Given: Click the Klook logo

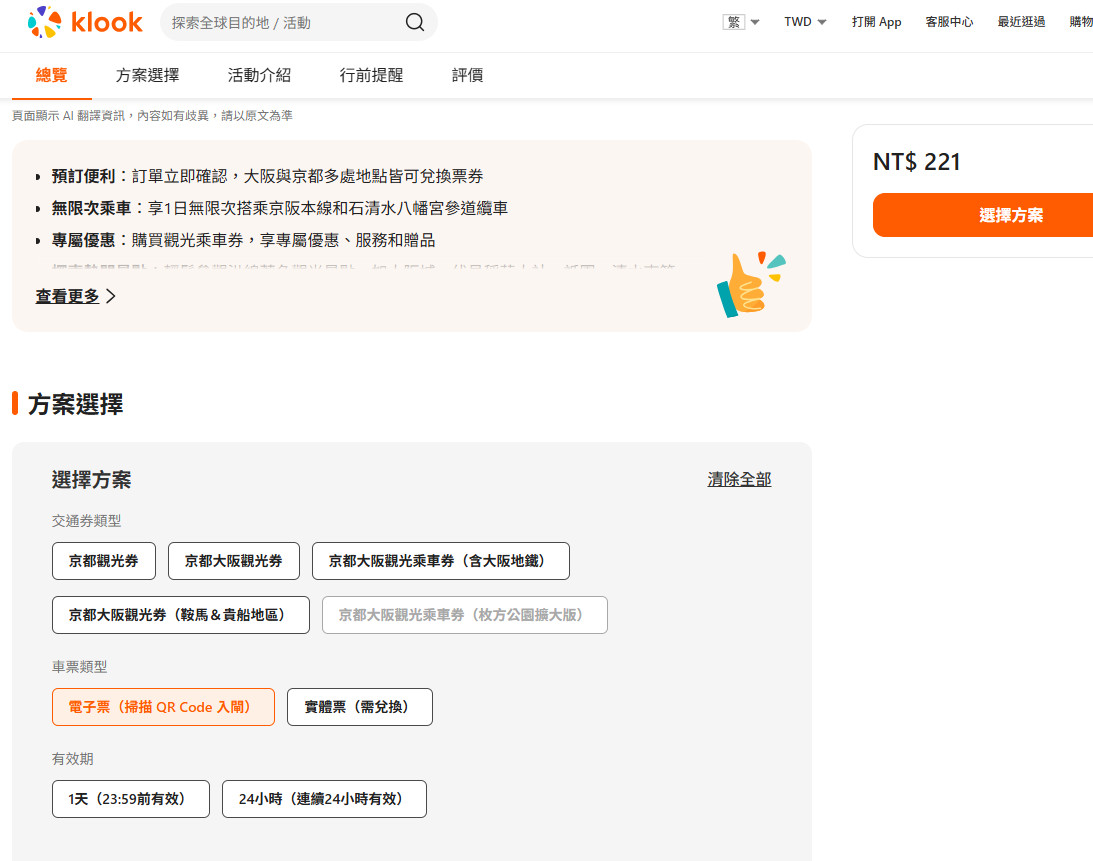Looking at the screenshot, I should pos(85,22).
